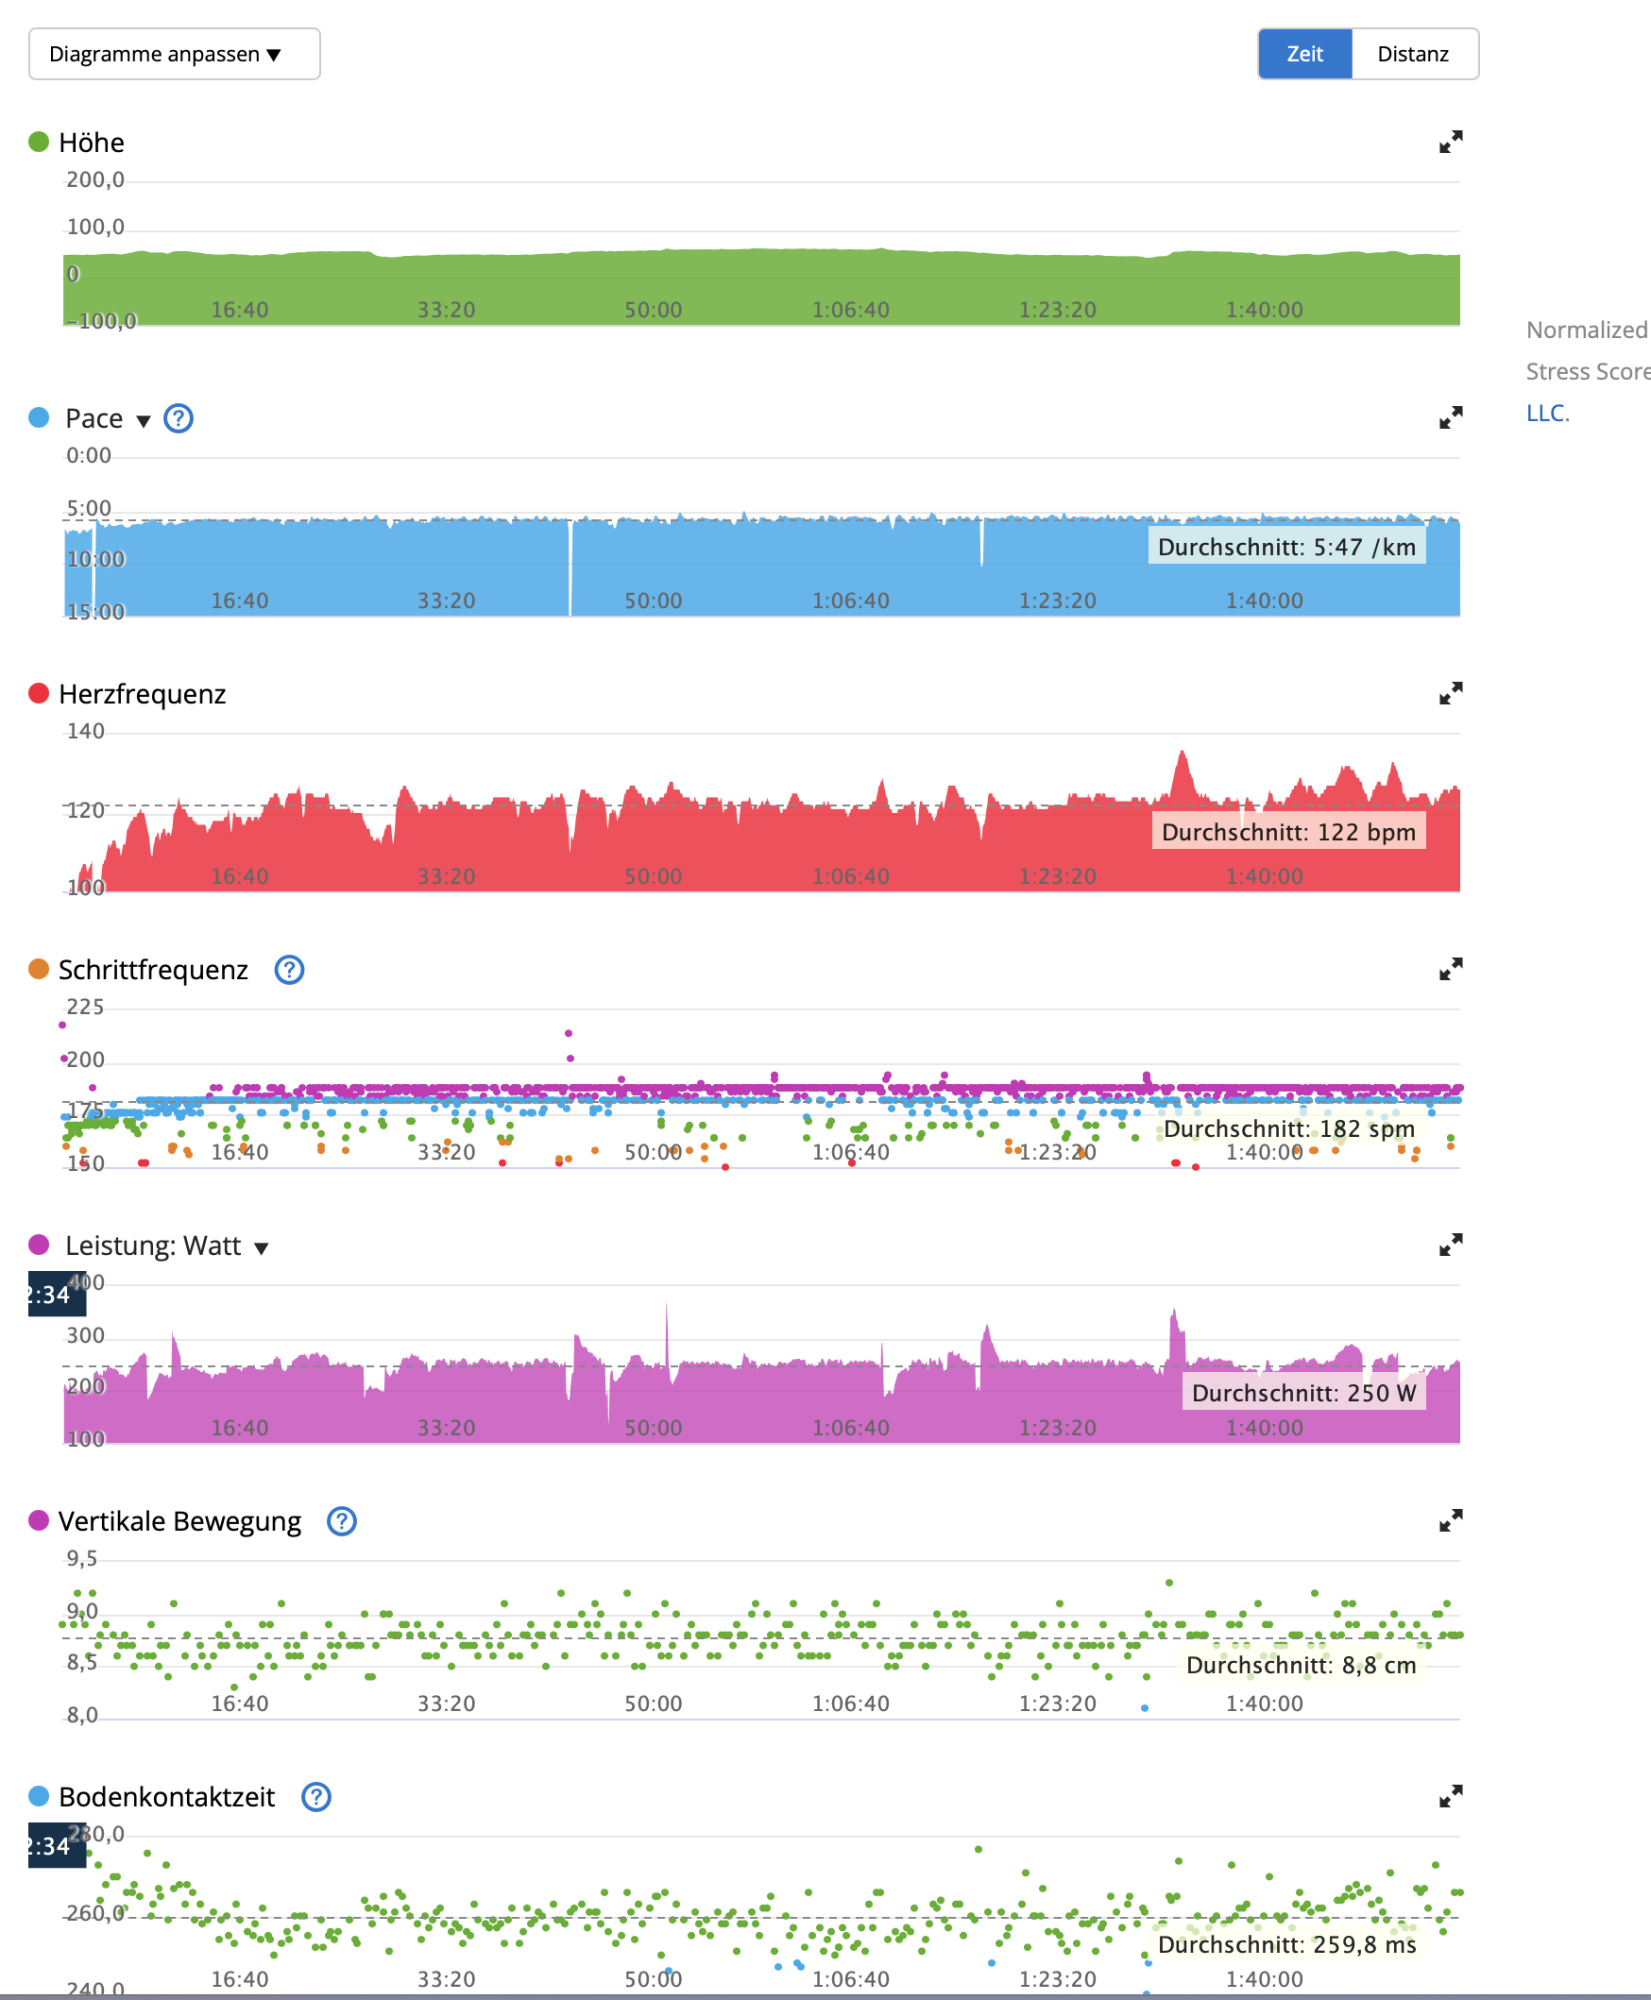Expand the Schrittfrequenz chart to fullscreen

1450,970
